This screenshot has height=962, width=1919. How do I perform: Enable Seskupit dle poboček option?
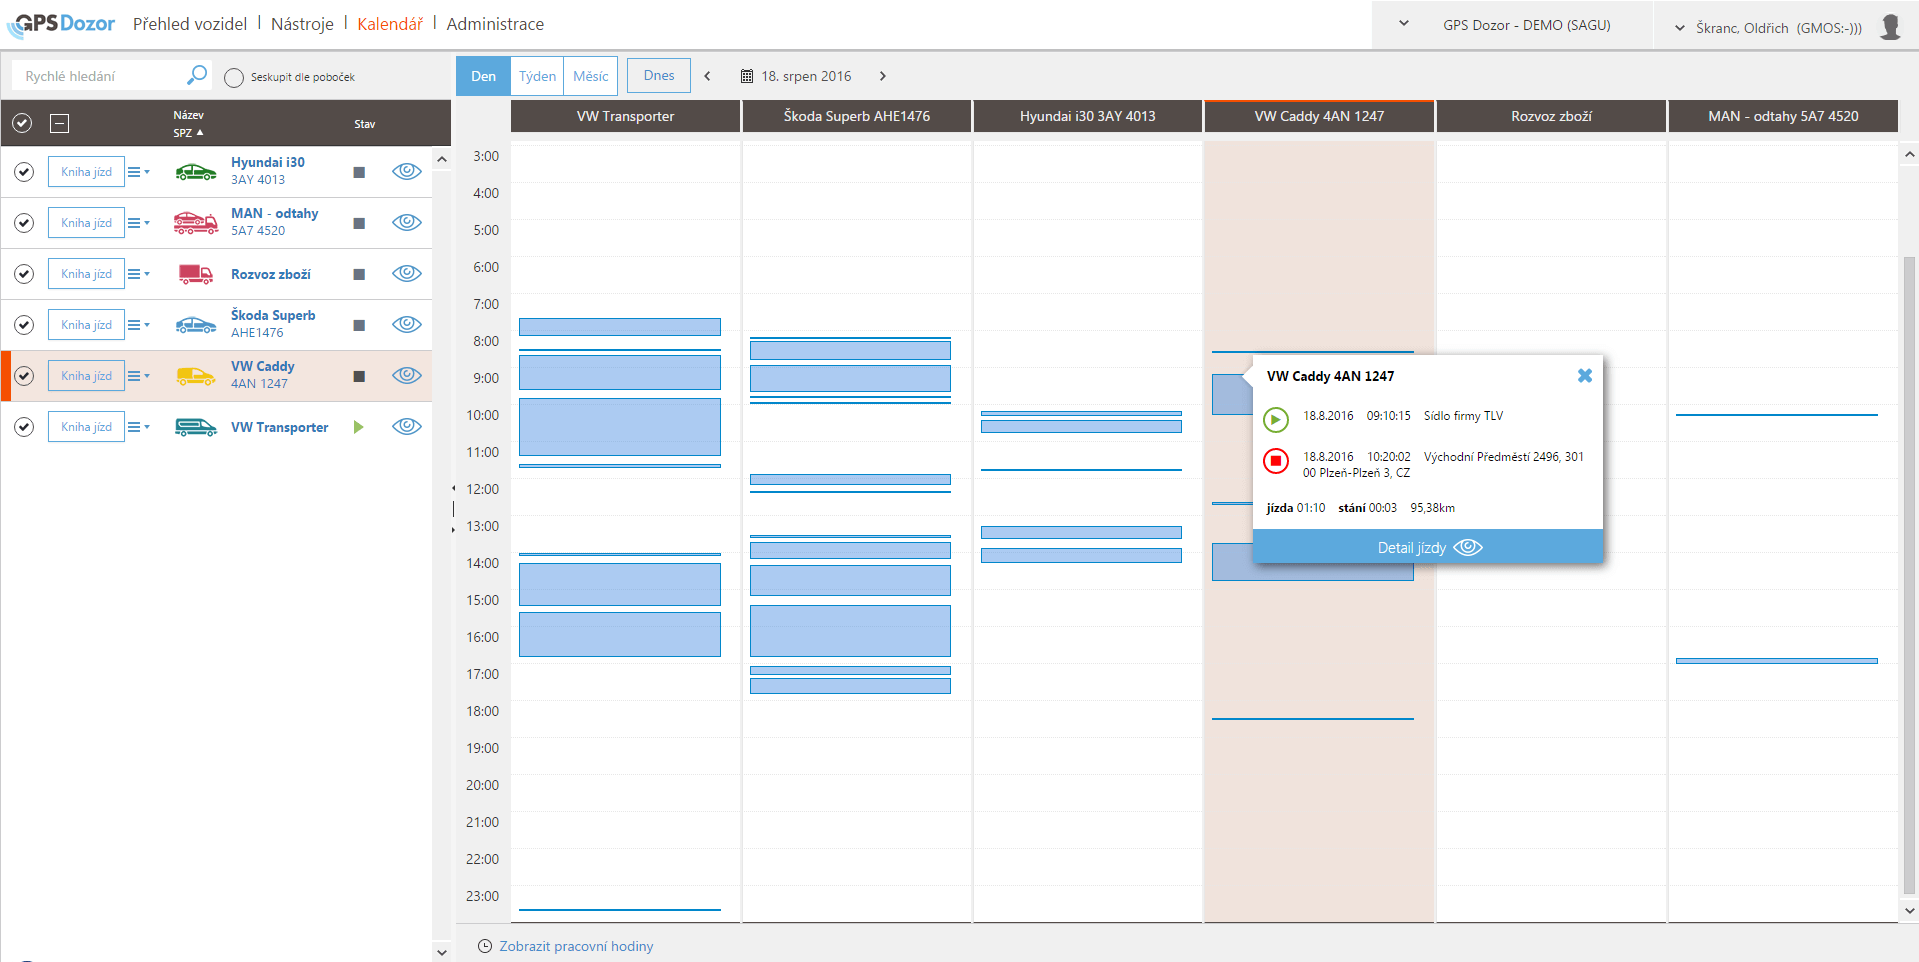point(234,78)
